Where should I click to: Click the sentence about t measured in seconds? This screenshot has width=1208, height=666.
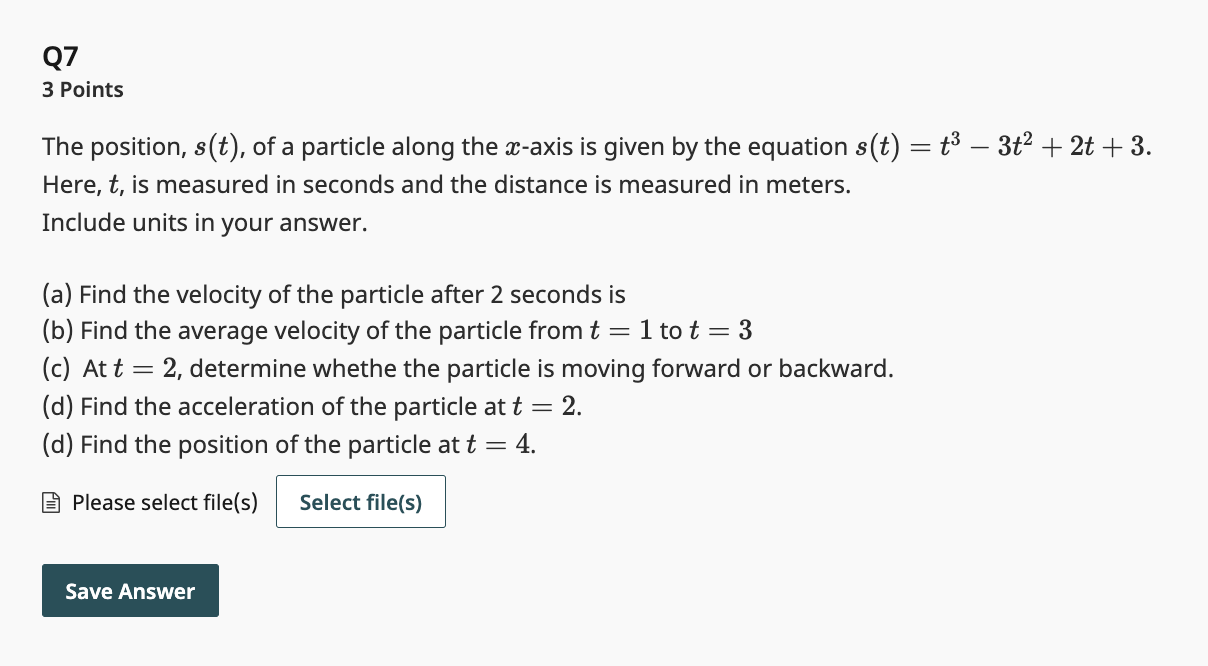click(446, 184)
